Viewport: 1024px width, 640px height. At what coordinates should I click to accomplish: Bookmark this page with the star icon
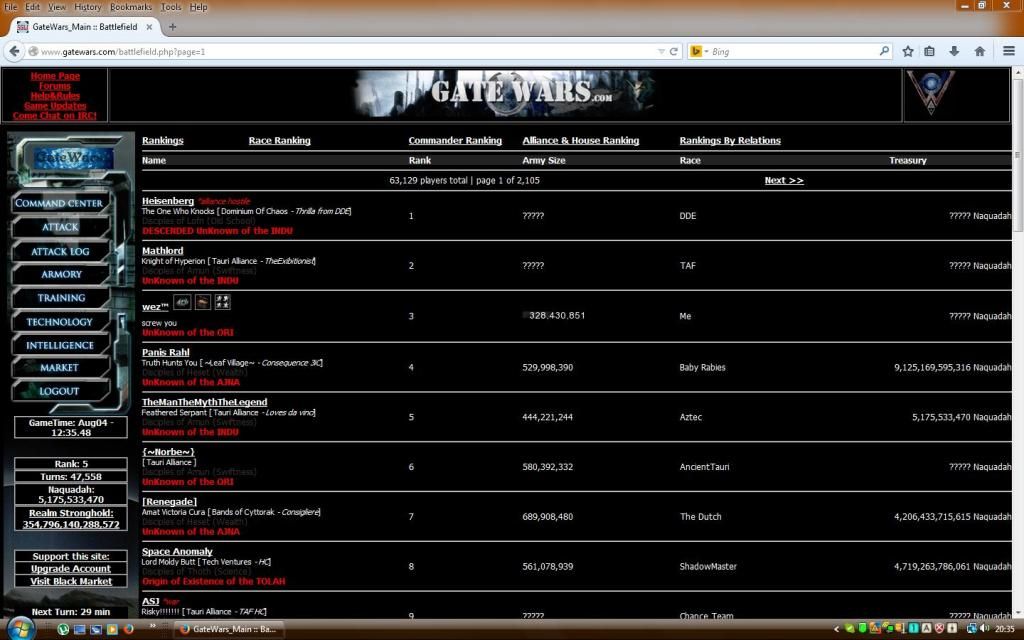pyautogui.click(x=908, y=51)
